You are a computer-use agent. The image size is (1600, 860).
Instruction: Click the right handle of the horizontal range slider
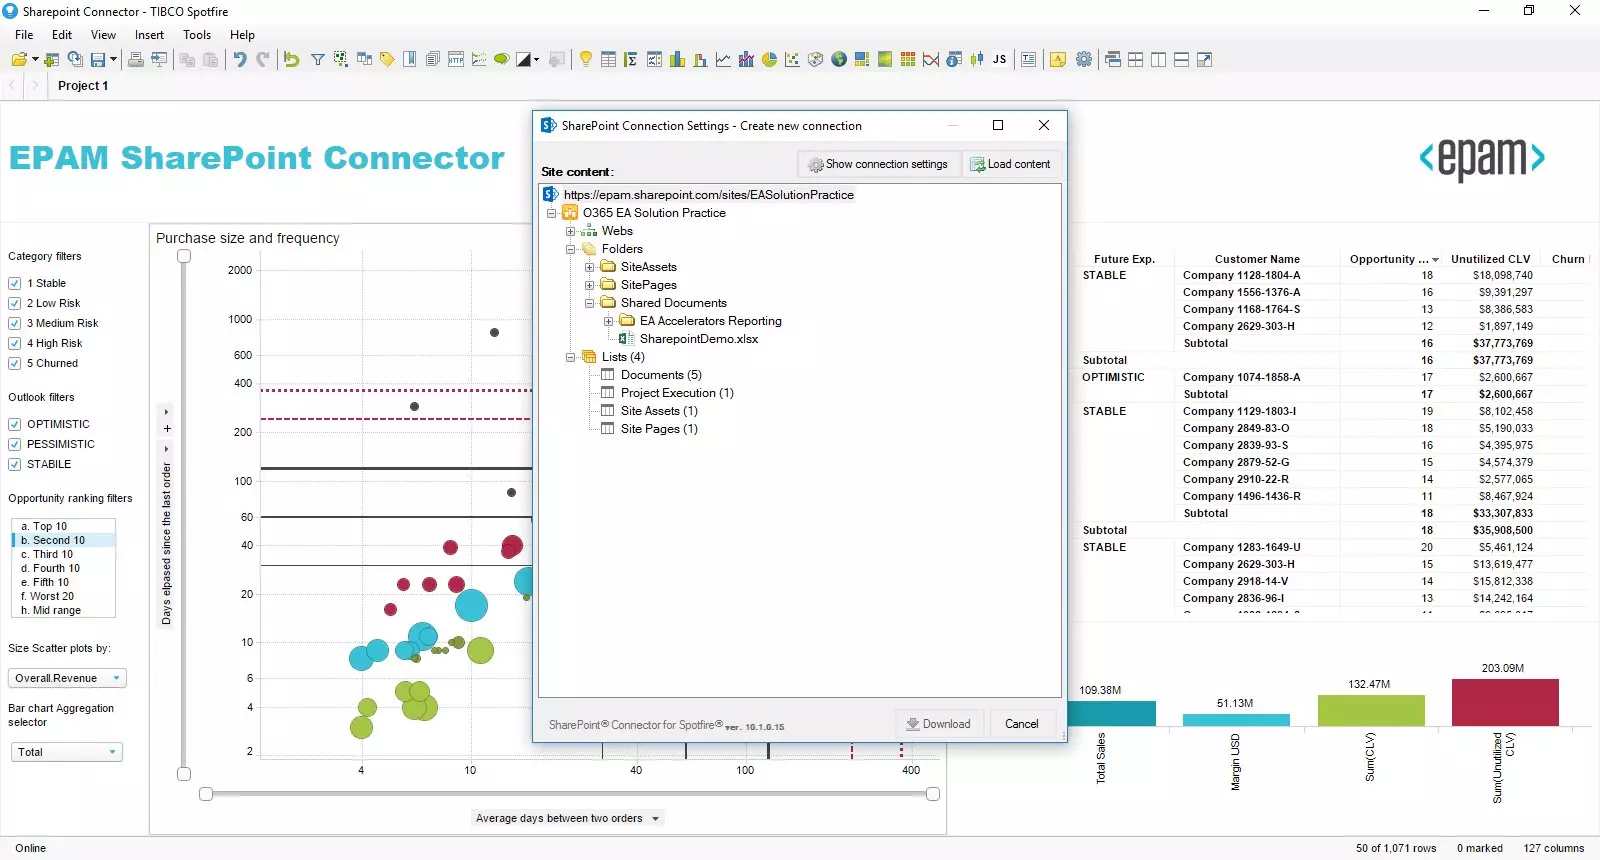(x=933, y=794)
